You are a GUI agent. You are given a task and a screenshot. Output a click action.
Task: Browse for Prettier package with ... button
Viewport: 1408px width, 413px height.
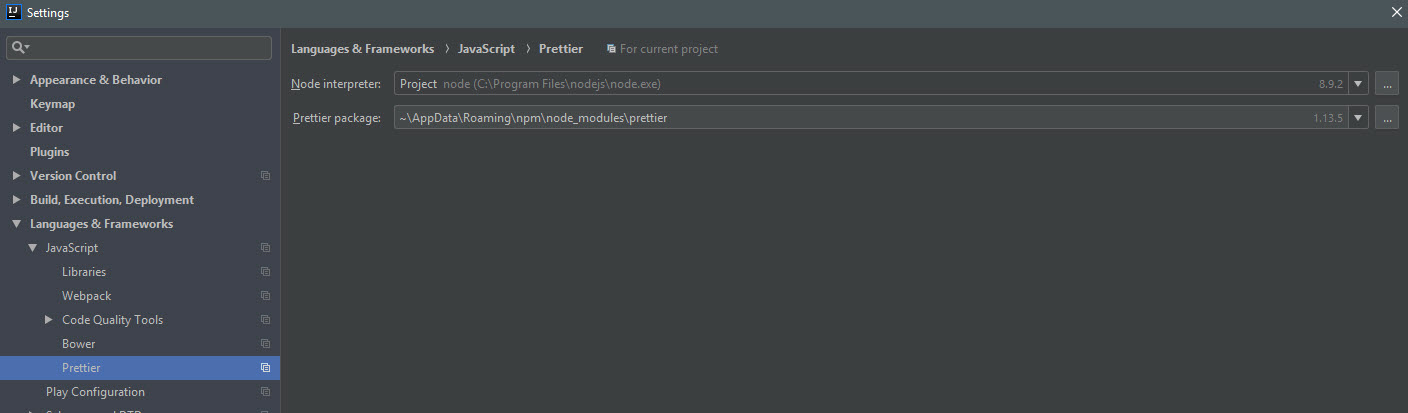tap(1386, 118)
